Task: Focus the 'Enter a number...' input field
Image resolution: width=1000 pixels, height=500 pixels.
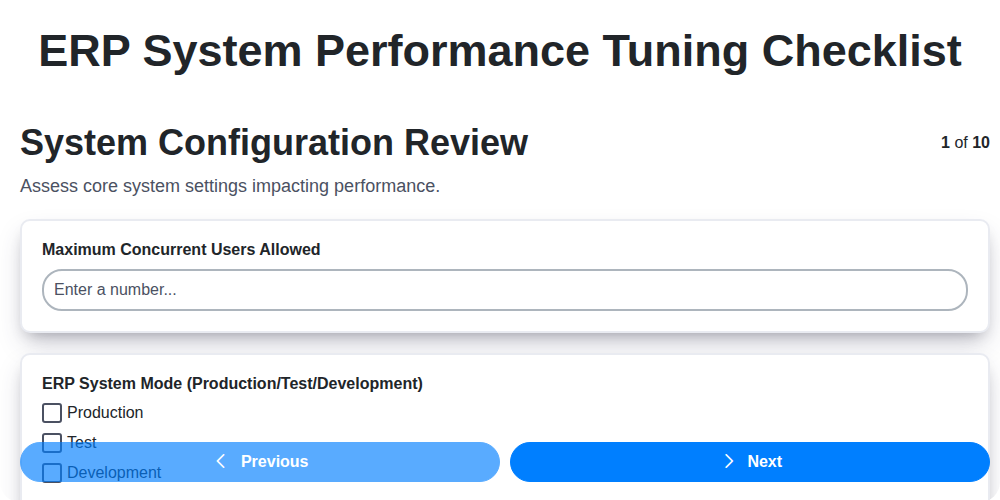Action: click(504, 290)
